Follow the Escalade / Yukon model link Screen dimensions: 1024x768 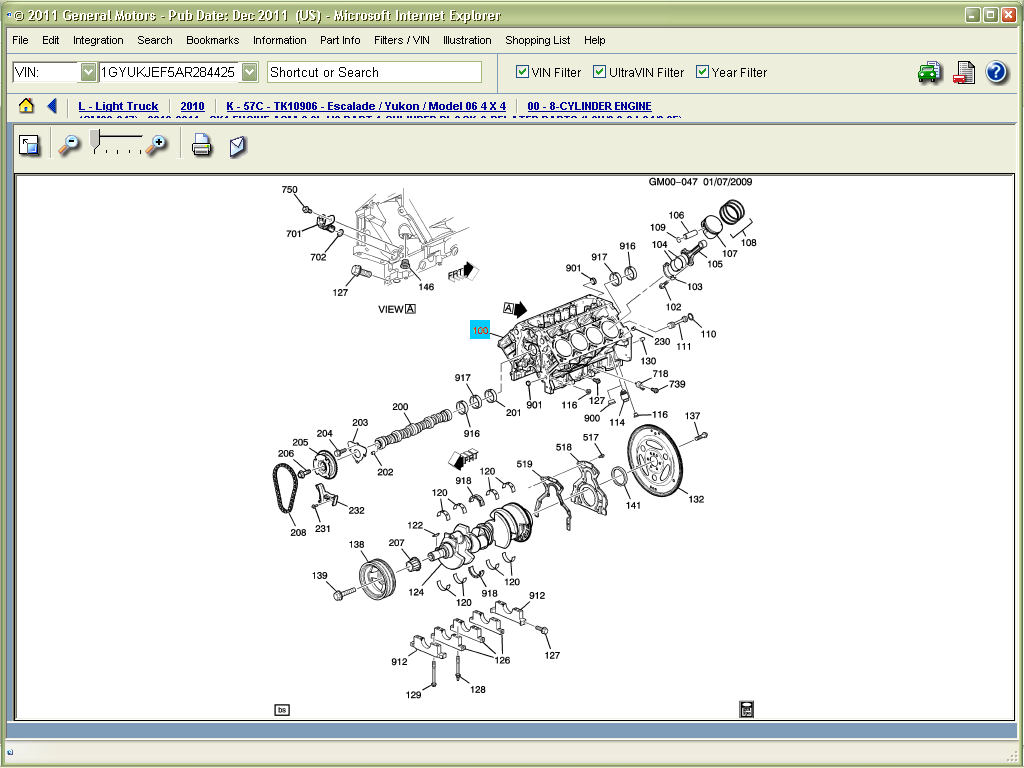tap(366, 106)
